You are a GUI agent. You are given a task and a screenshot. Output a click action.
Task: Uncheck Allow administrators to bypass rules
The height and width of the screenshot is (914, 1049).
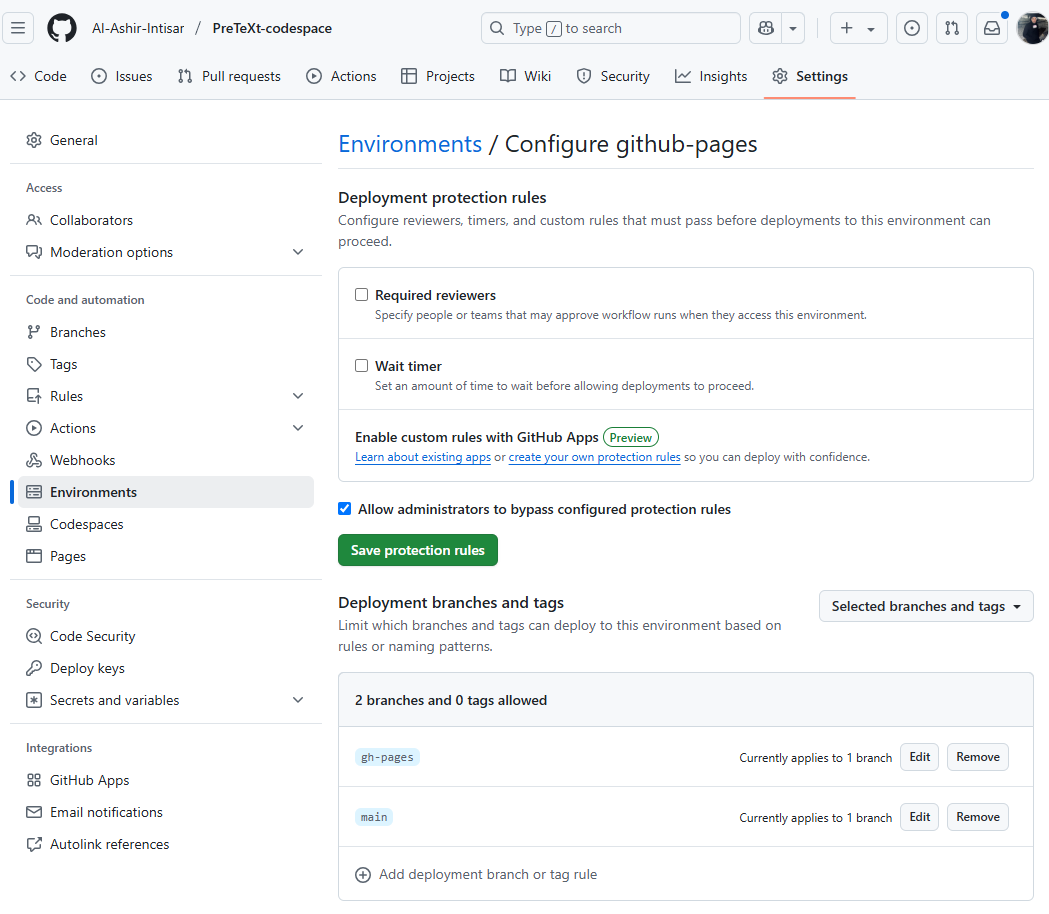click(x=345, y=509)
